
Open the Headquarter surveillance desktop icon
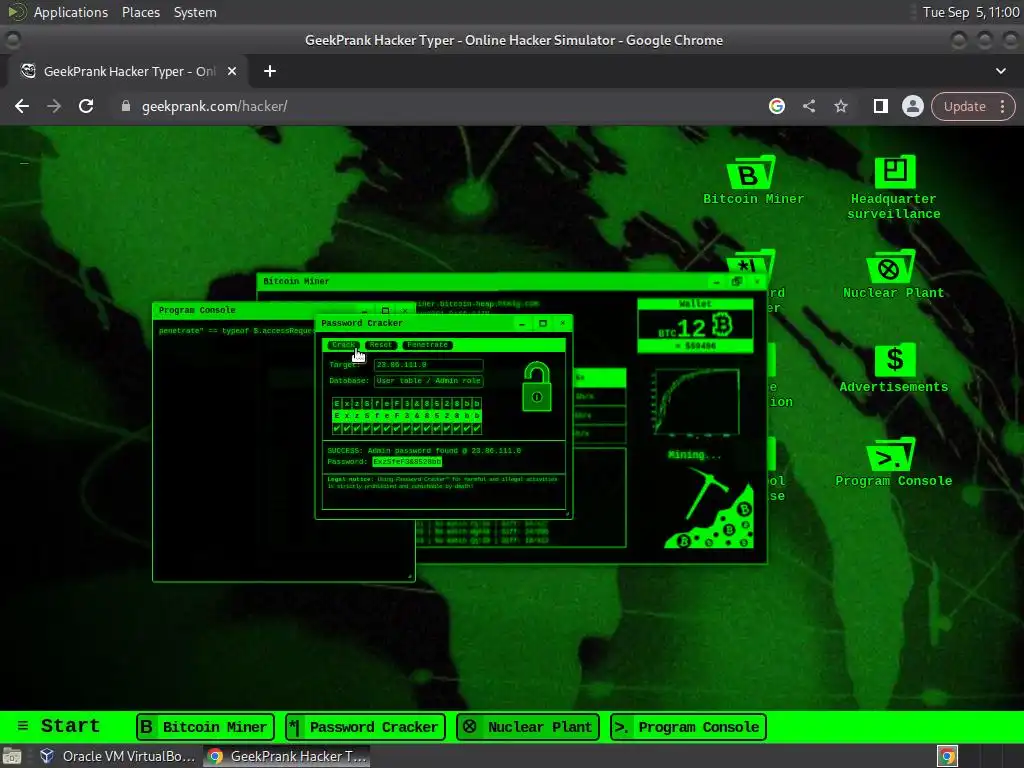(893, 187)
